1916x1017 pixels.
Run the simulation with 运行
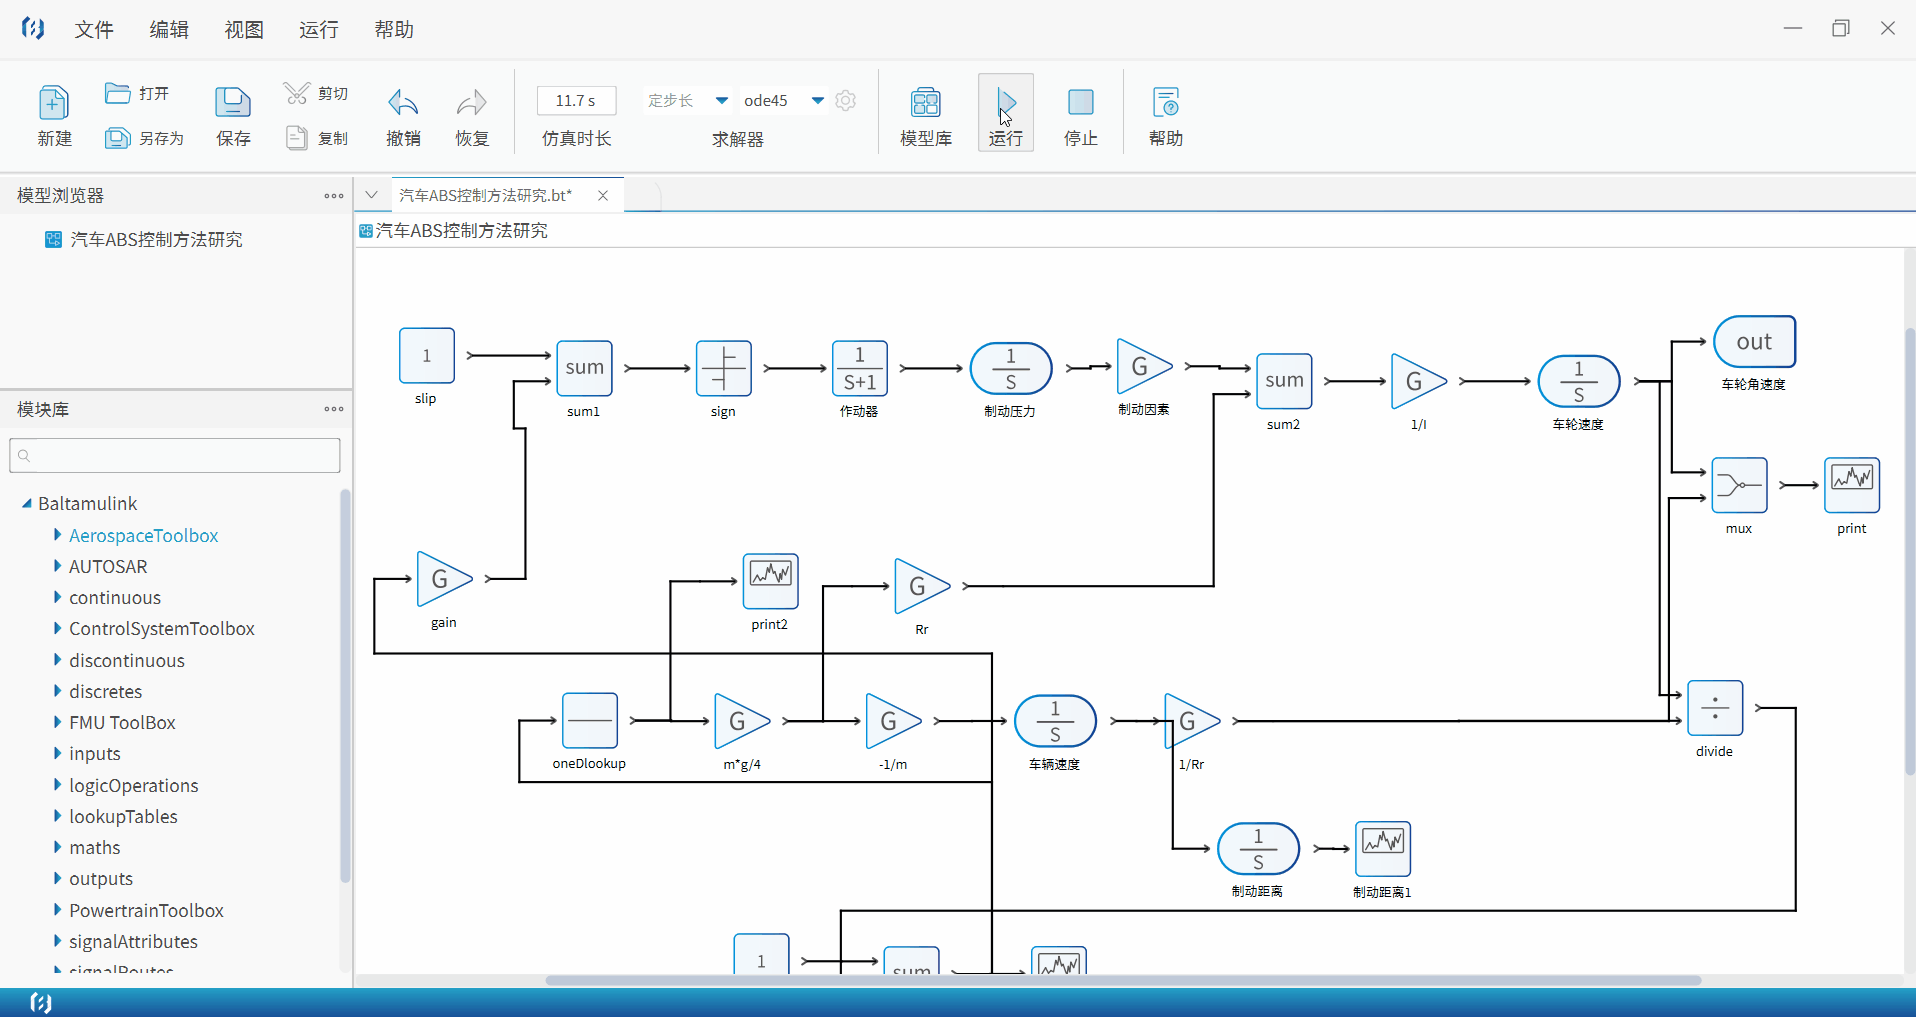click(x=1006, y=112)
